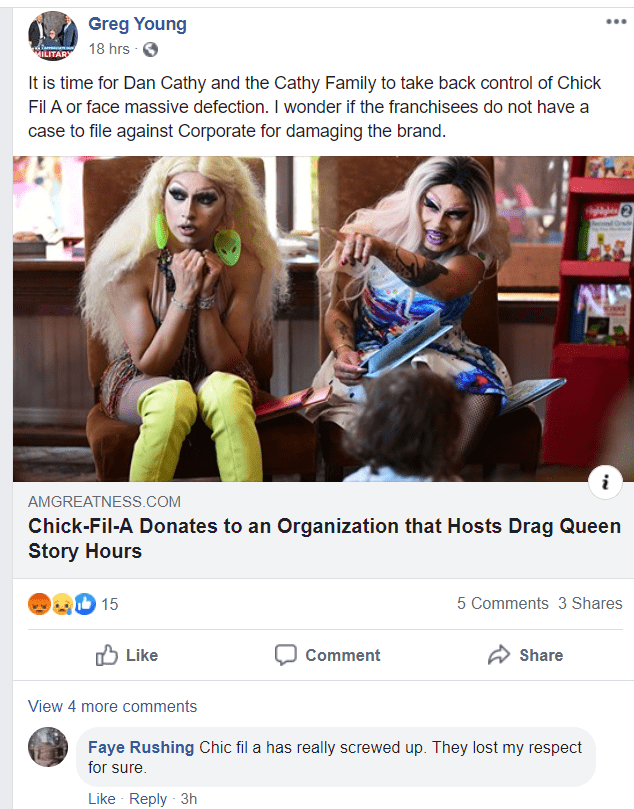Open the 3 Shares count link
Viewport: 634px width, 809px height.
[x=590, y=603]
